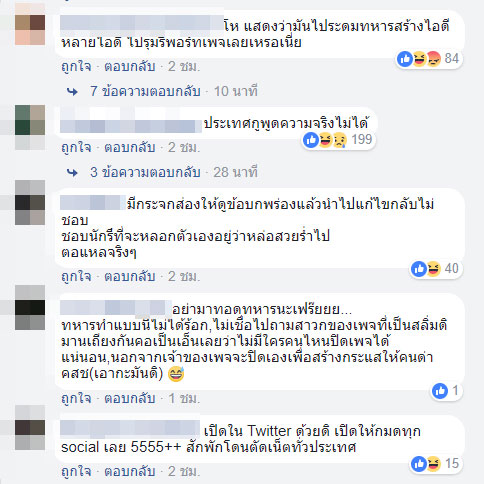Click the angry reaction icon beside count 84

pyautogui.click(x=433, y=59)
